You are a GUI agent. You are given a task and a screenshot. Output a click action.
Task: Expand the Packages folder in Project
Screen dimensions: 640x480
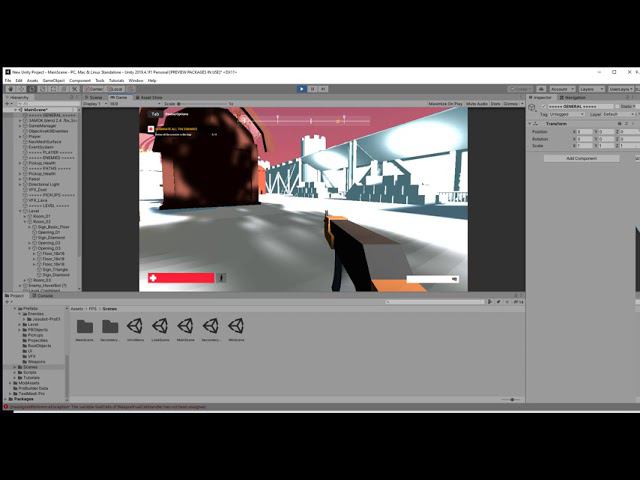(6, 399)
